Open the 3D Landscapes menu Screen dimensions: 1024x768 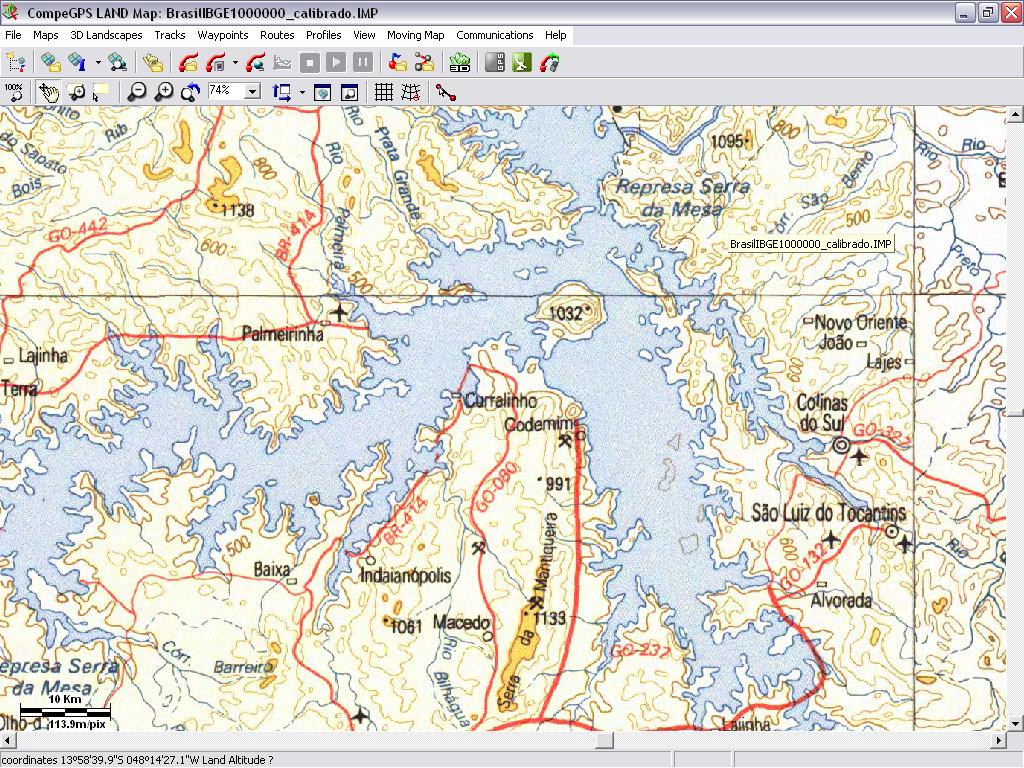point(106,35)
